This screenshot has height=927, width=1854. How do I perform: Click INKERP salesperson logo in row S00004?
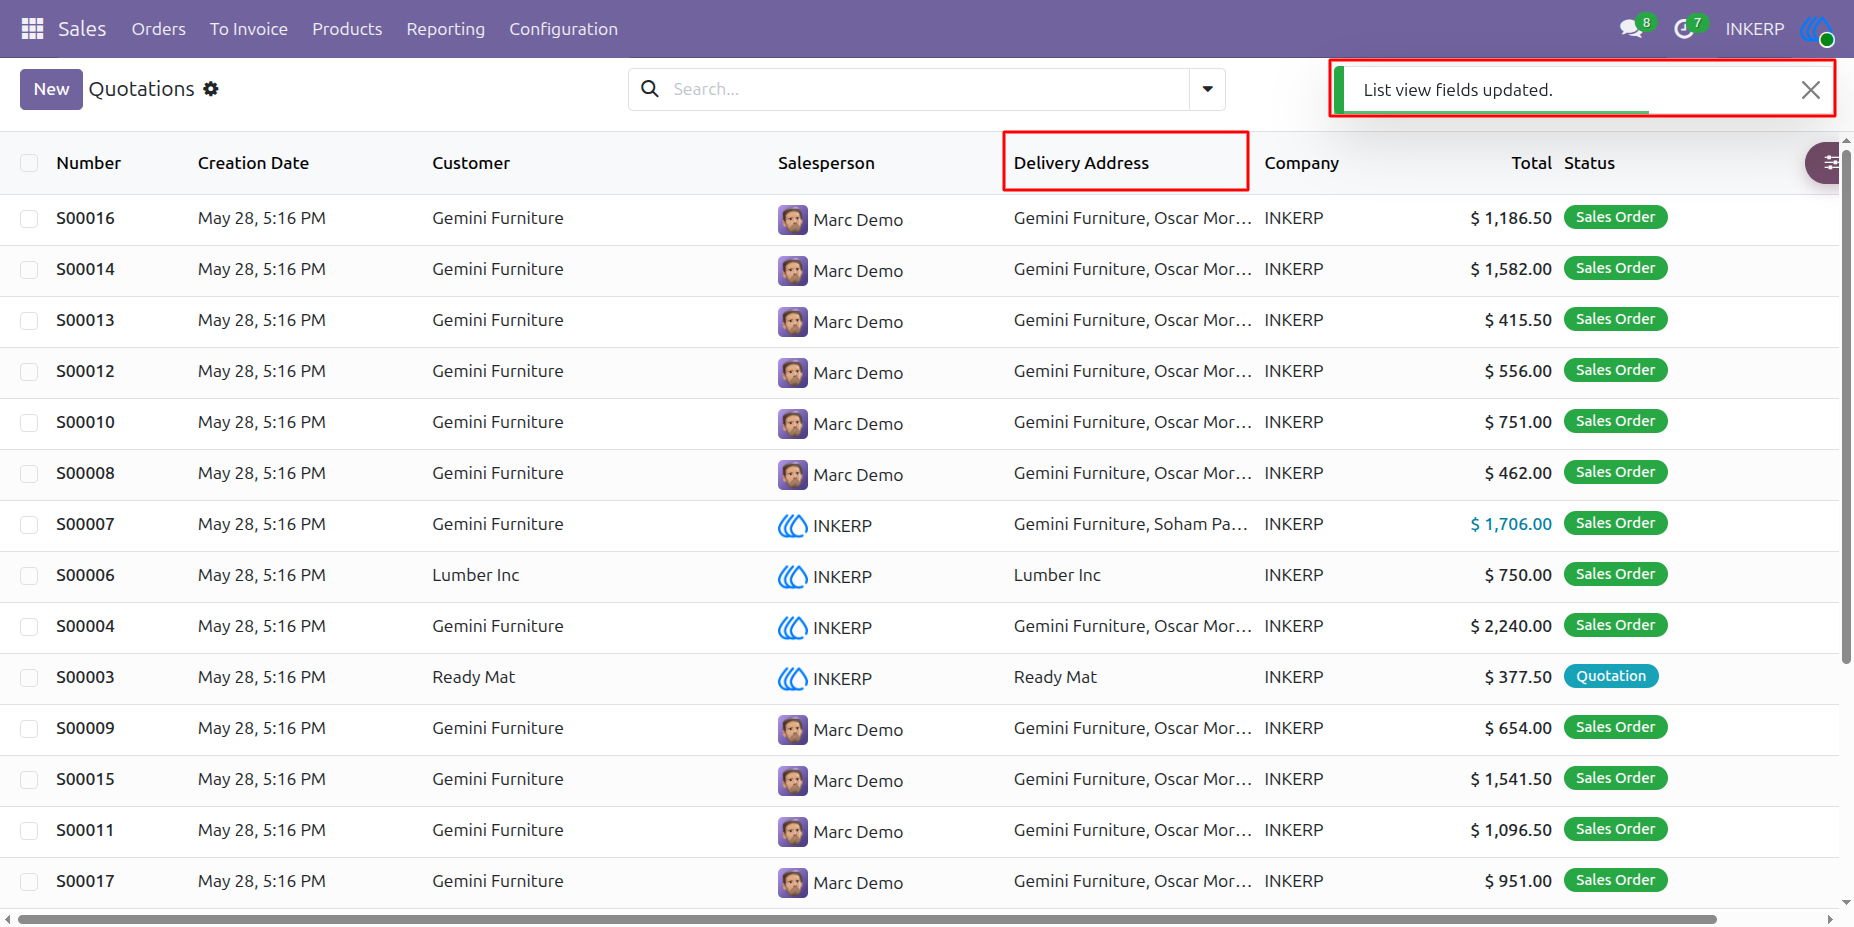(793, 628)
